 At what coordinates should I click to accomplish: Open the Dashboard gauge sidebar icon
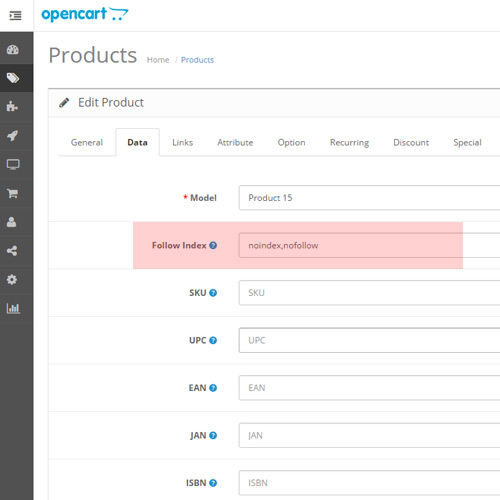[x=13, y=50]
